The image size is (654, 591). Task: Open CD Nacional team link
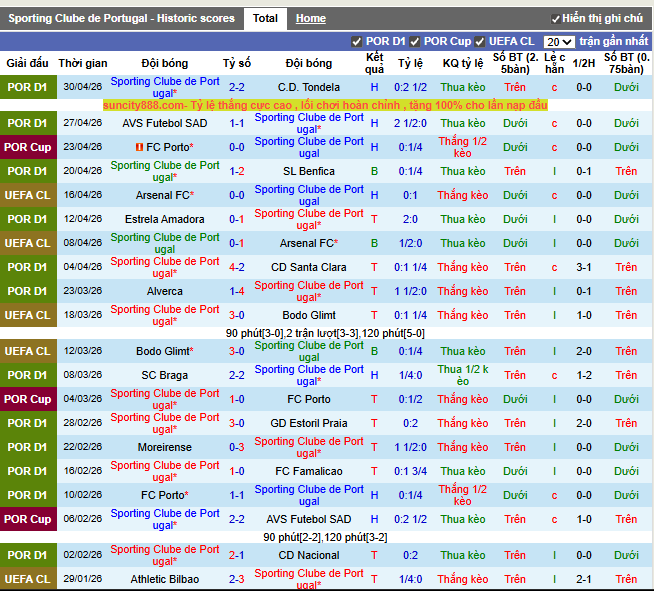pos(309,556)
